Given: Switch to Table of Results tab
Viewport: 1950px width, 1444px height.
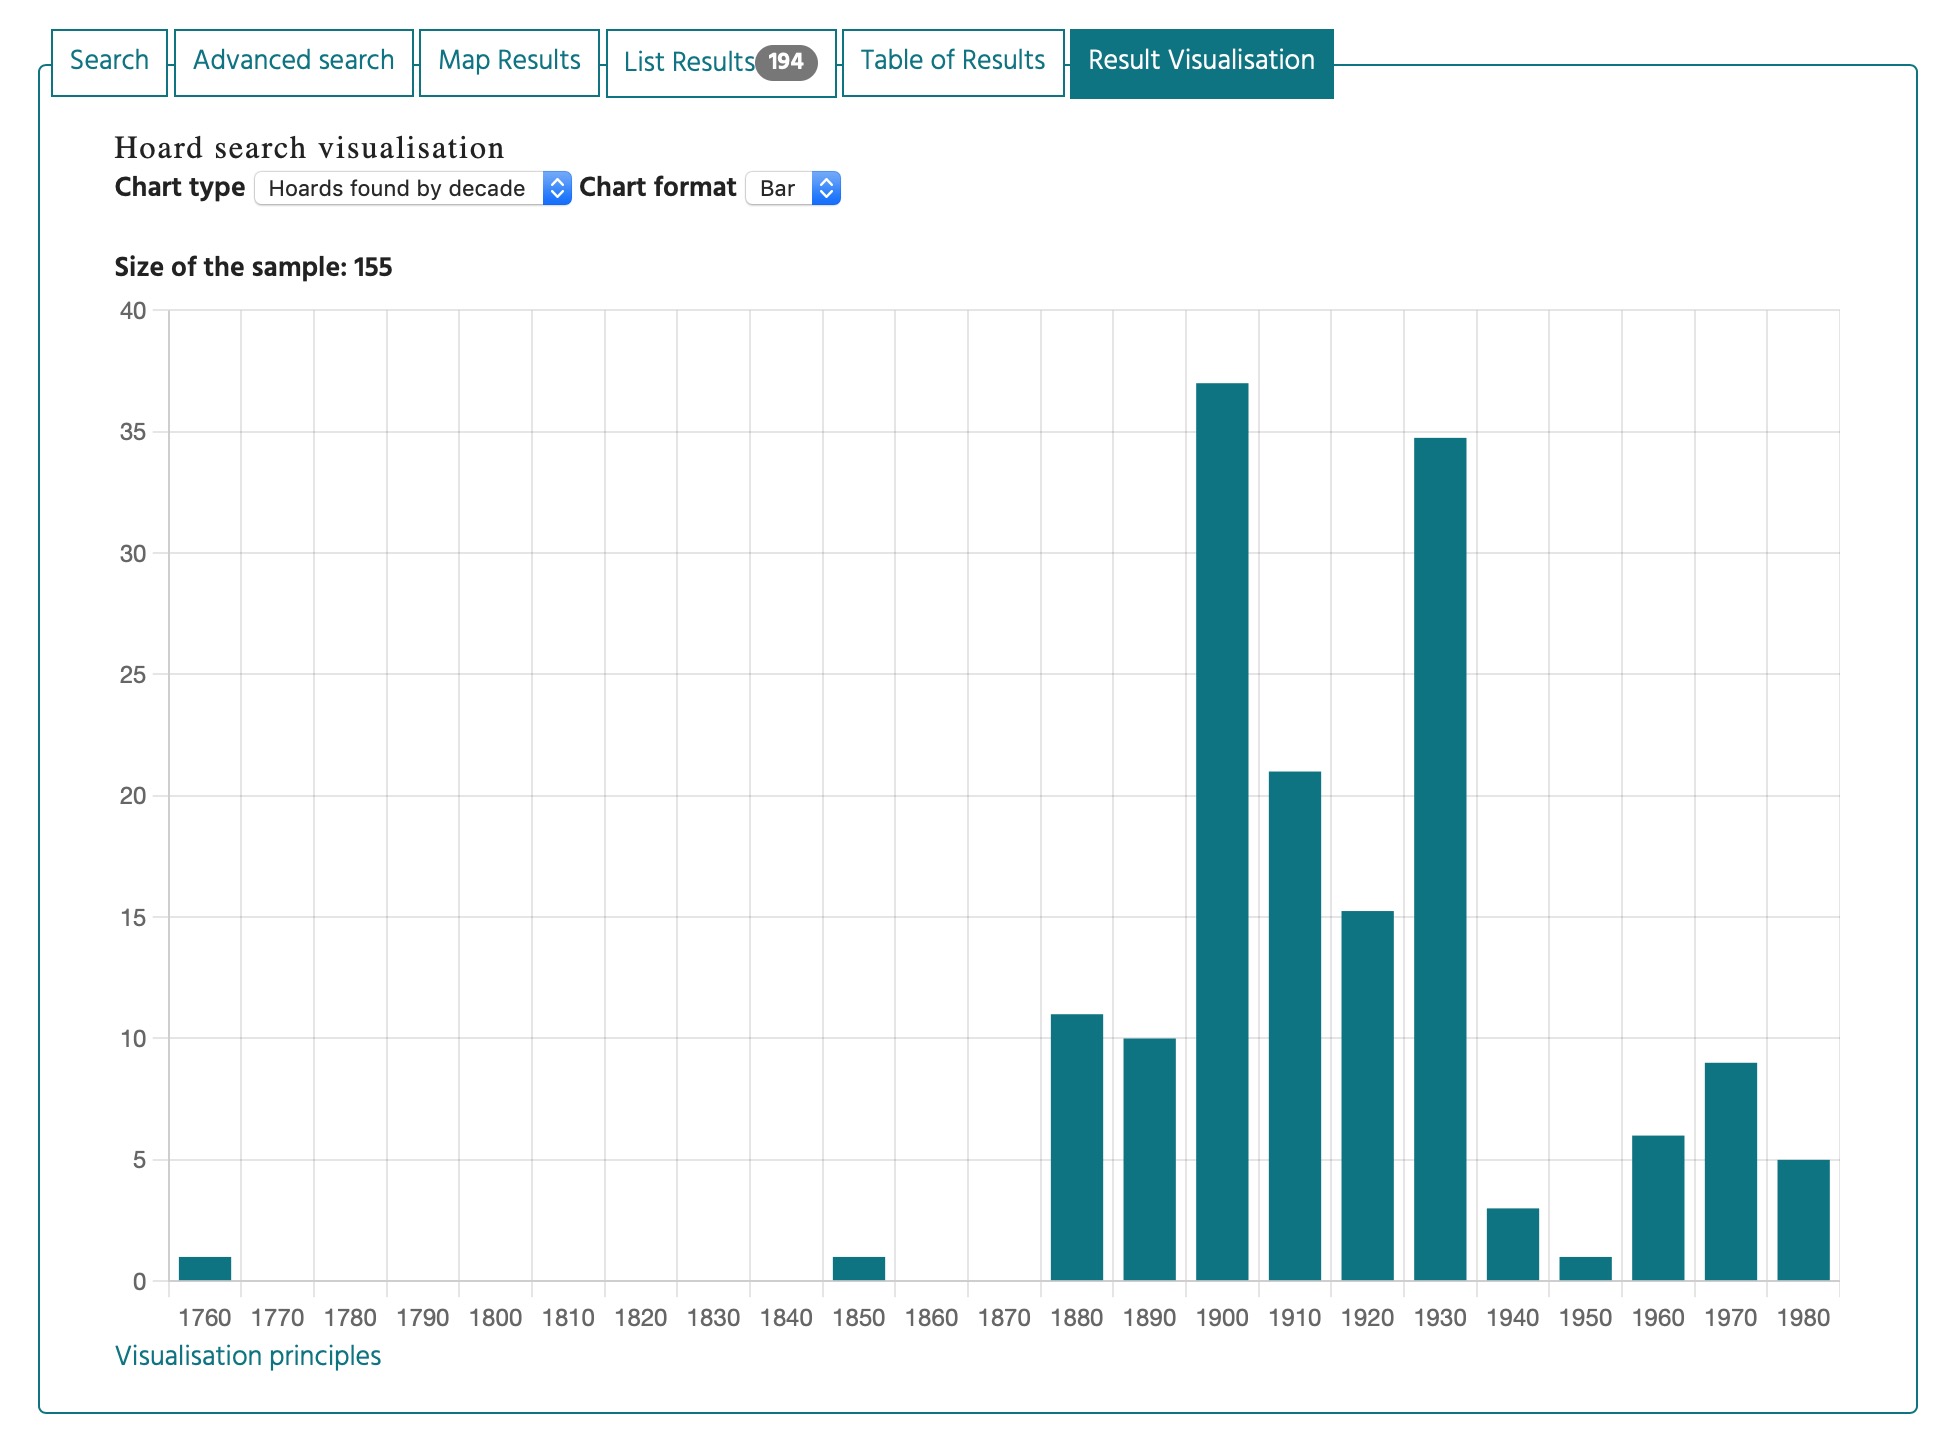Looking at the screenshot, I should point(952,61).
